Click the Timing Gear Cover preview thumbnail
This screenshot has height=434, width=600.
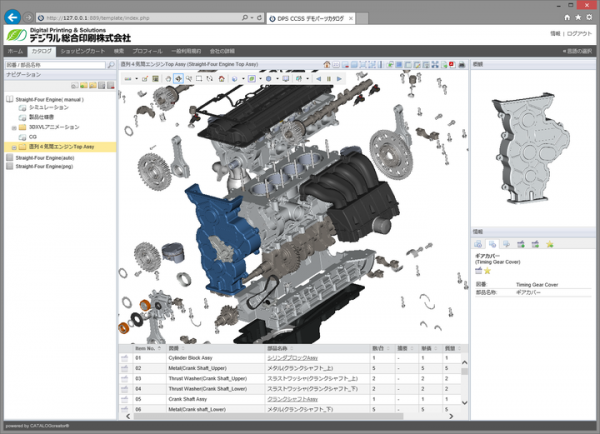pos(532,147)
